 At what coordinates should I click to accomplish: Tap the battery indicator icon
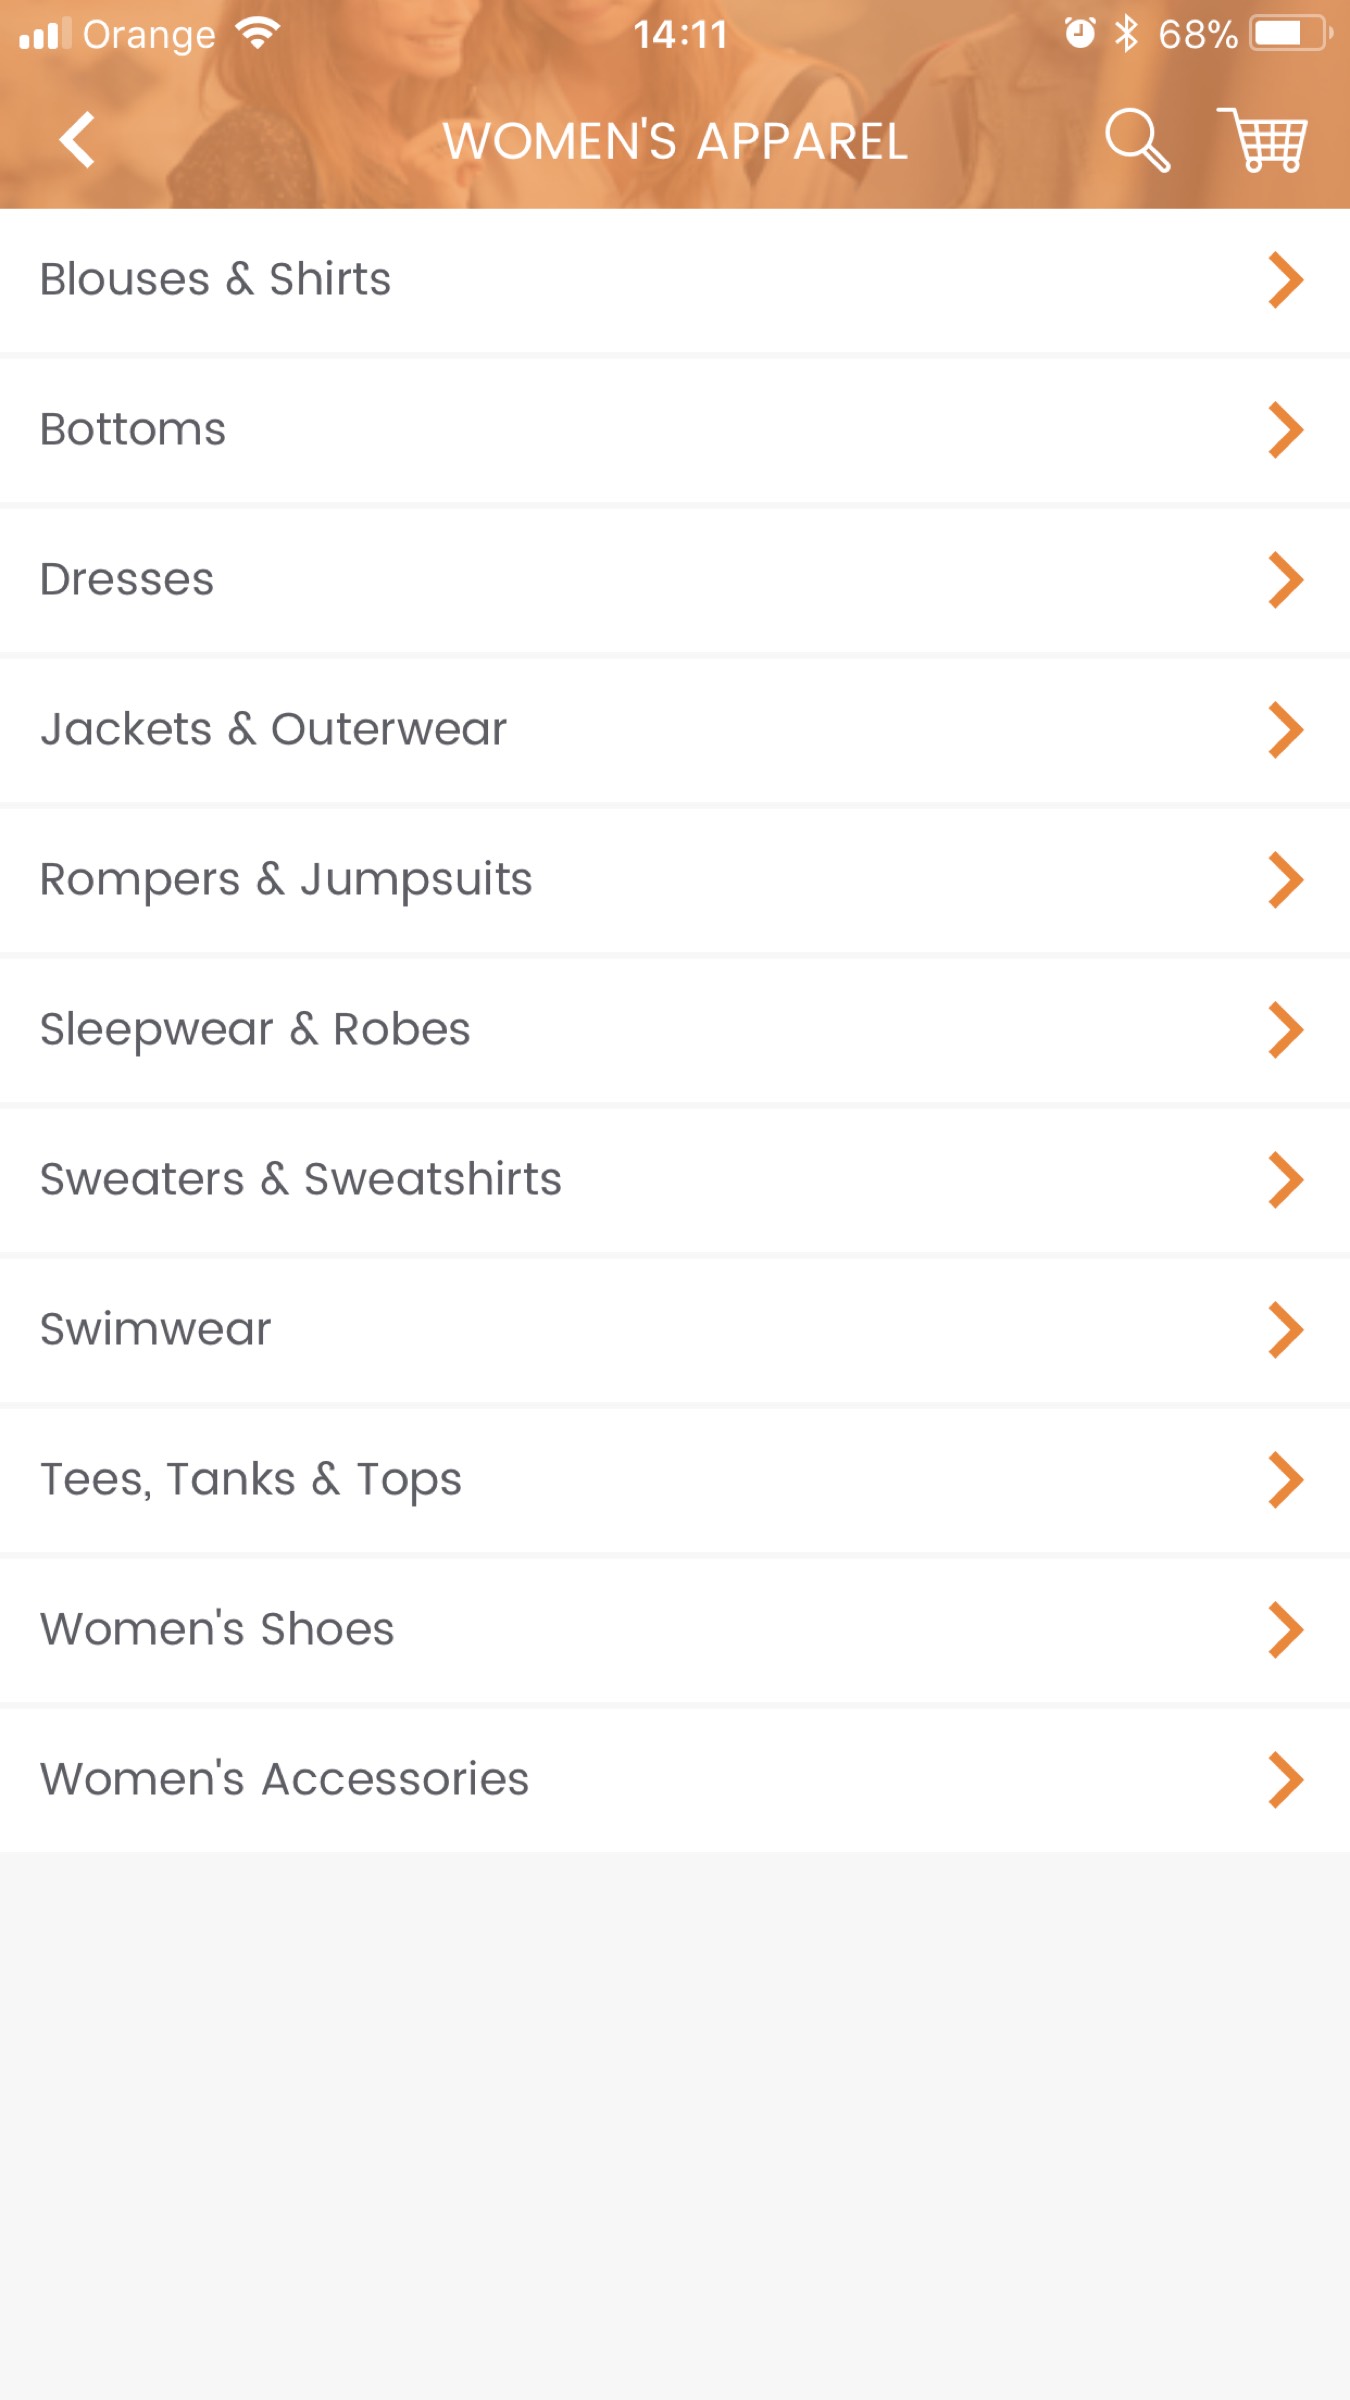1291,34
